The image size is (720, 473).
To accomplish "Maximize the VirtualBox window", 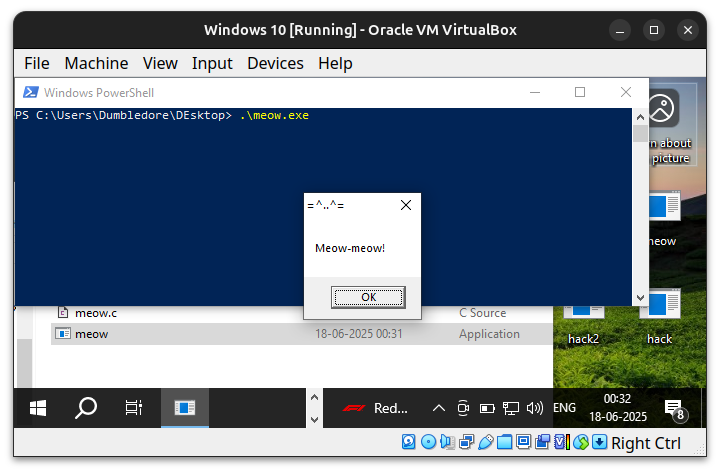I will [654, 30].
